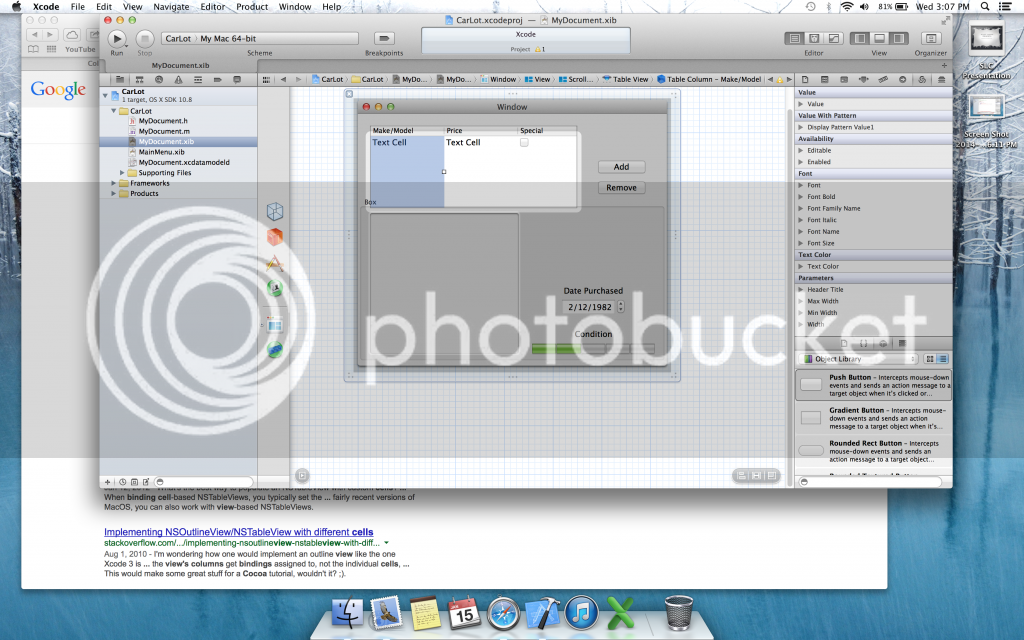Image resolution: width=1024 pixels, height=640 pixels.
Task: Select the Standard editor button
Action: (795, 39)
